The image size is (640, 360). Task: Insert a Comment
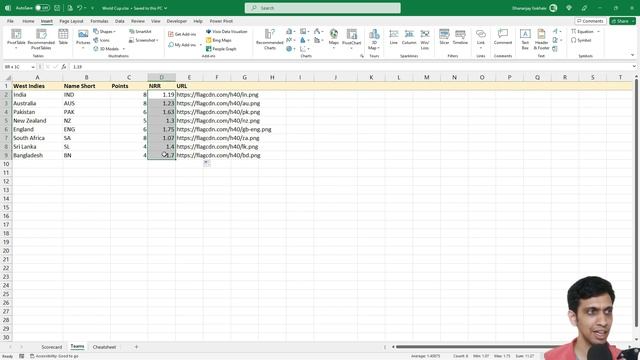click(503, 37)
